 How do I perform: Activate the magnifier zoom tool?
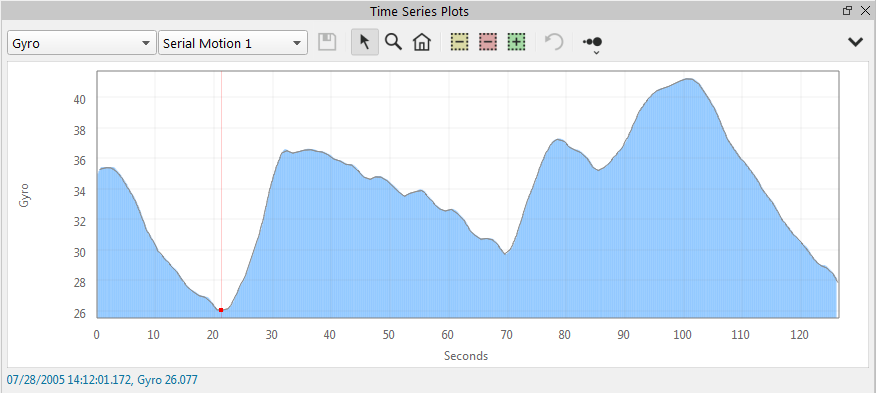(x=394, y=42)
